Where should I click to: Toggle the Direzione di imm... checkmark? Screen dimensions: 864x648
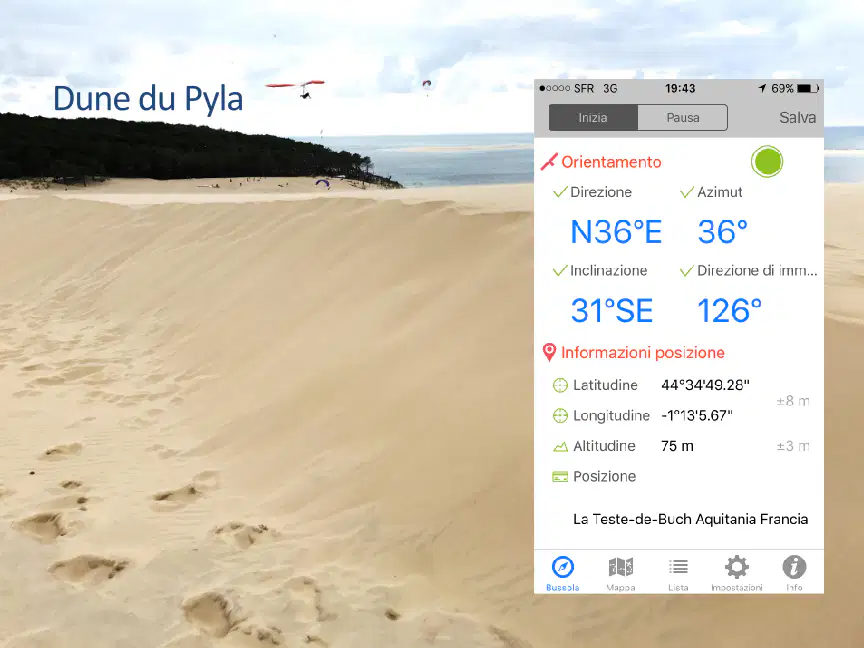(x=687, y=271)
